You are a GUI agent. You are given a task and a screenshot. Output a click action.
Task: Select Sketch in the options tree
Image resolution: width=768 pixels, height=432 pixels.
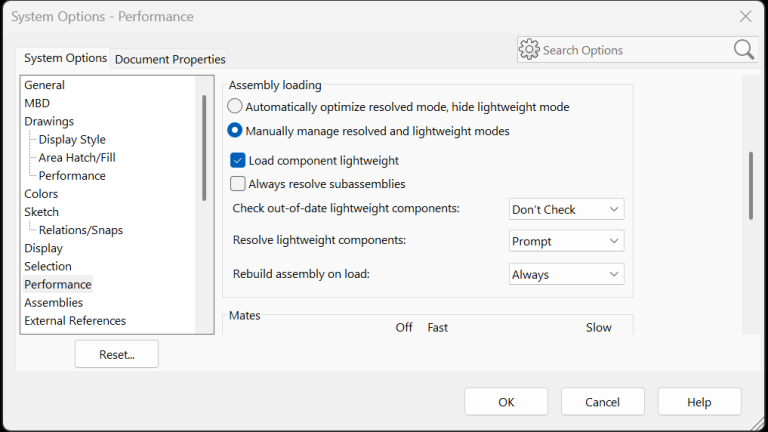click(42, 212)
